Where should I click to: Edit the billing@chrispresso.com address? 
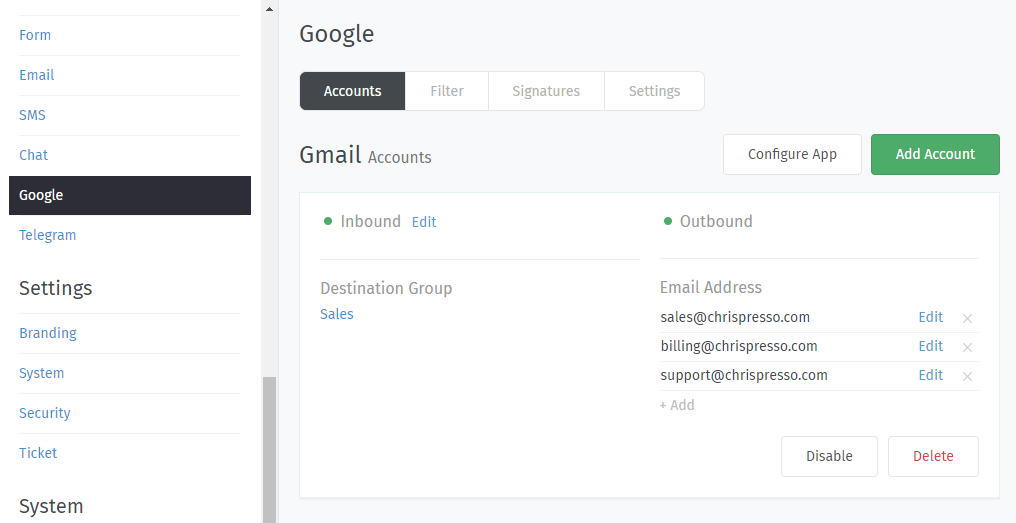(x=930, y=346)
